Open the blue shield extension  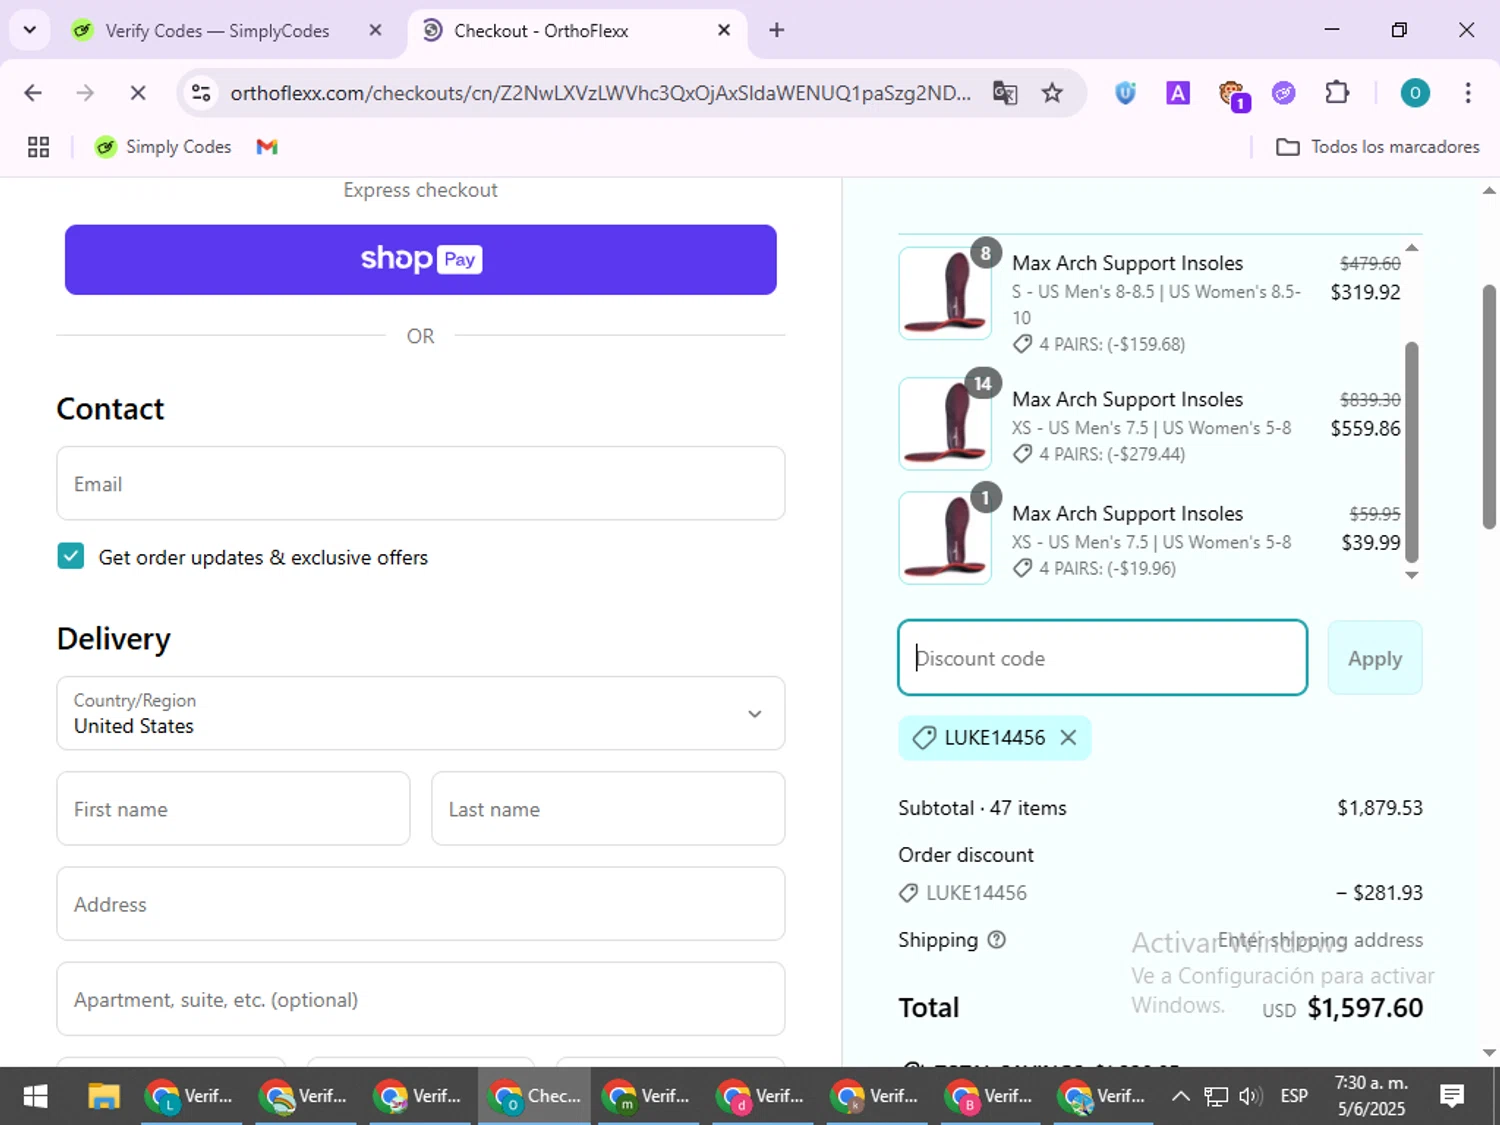1126,93
